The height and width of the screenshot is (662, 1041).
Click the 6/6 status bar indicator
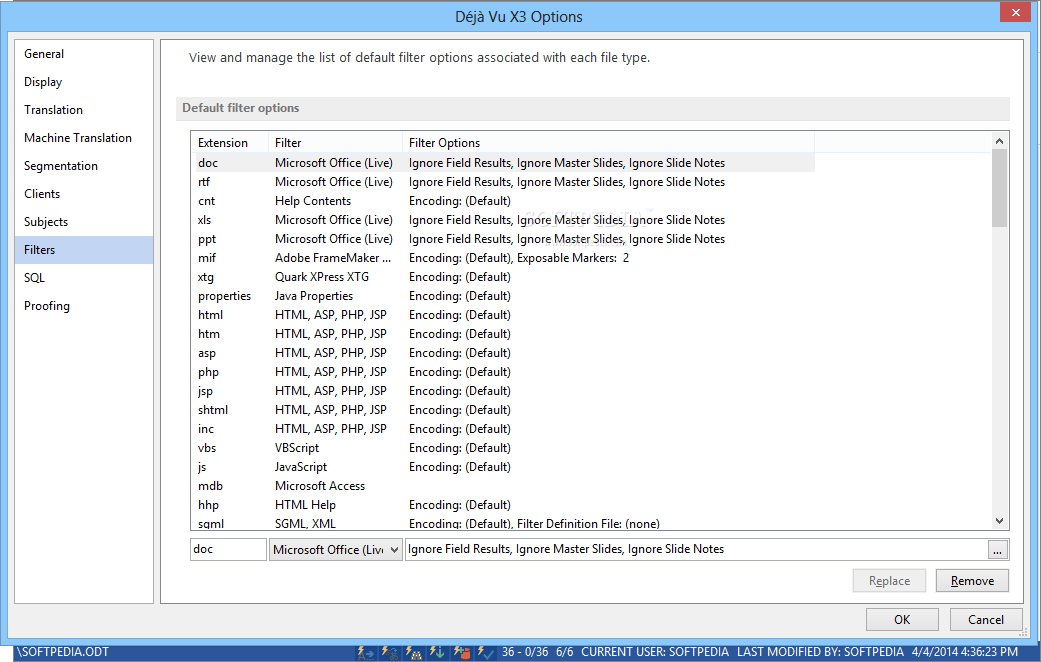click(x=564, y=652)
